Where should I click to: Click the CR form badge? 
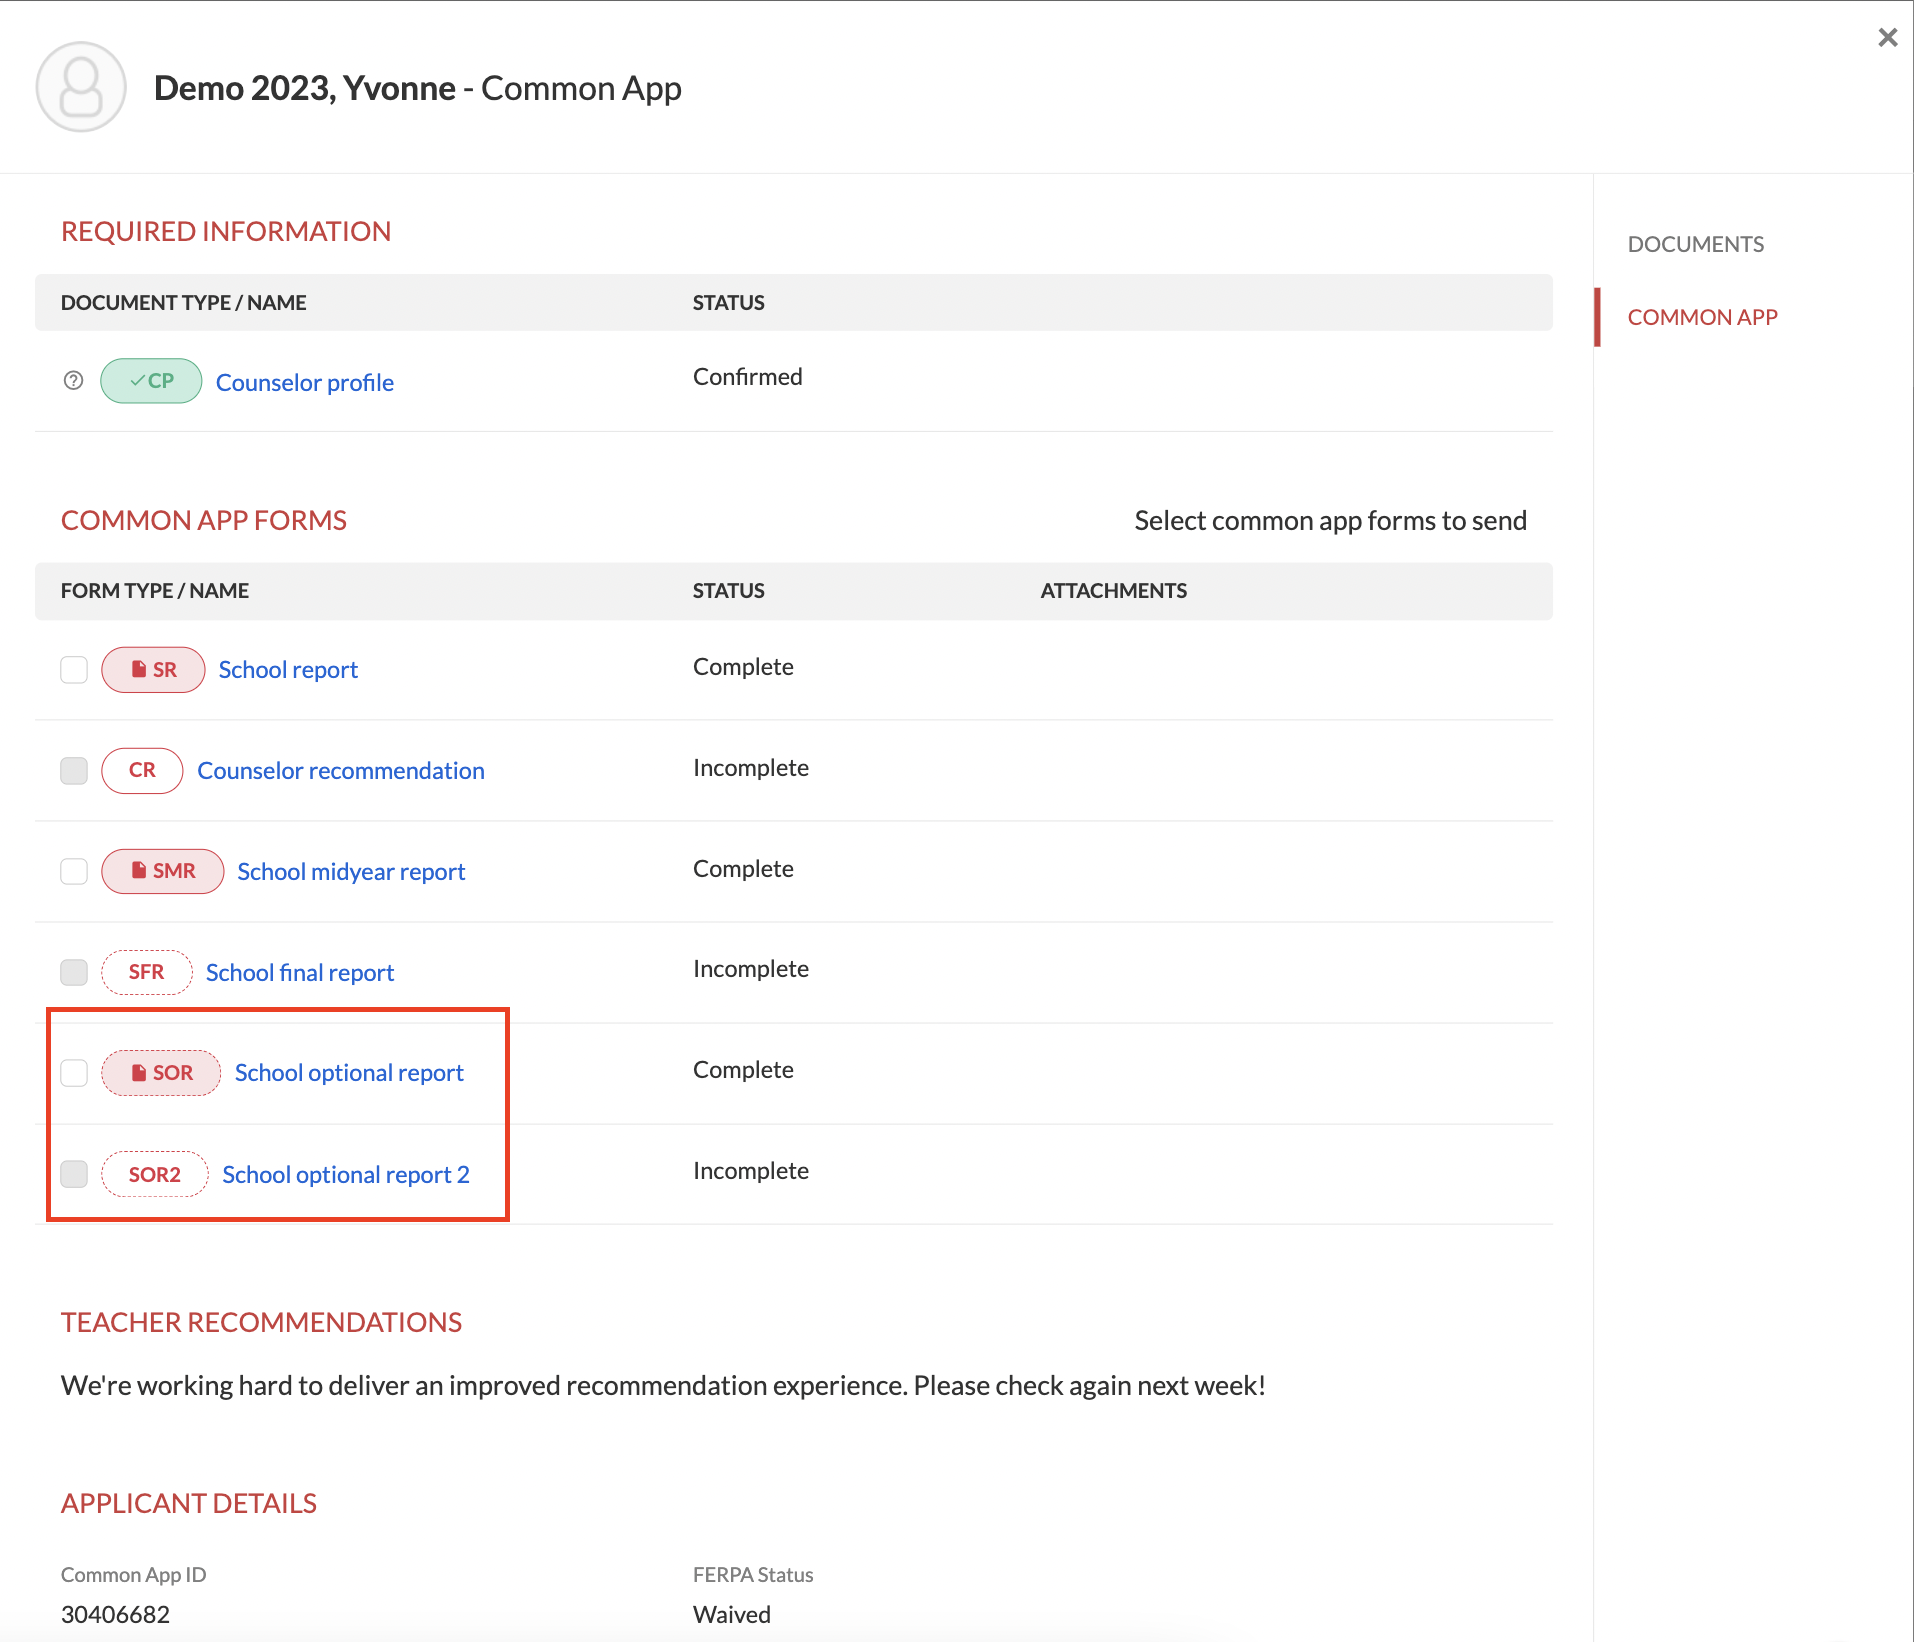142,770
